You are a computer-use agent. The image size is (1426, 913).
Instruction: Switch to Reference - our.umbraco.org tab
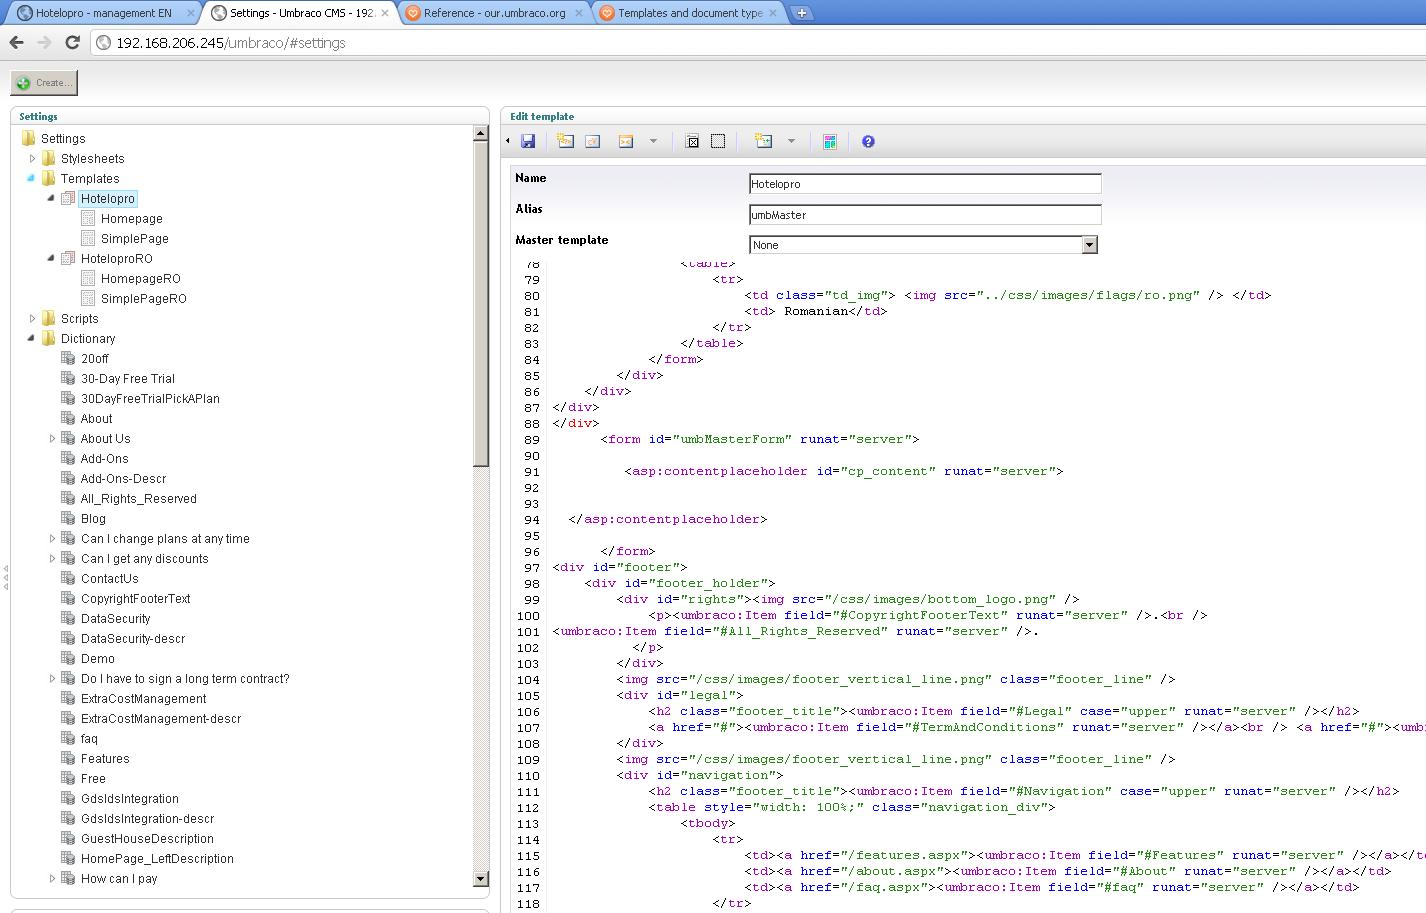[495, 13]
